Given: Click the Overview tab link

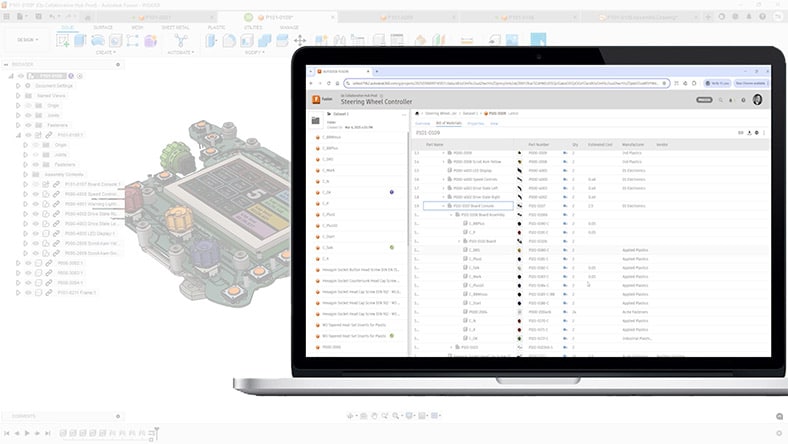Looking at the screenshot, I should 423,124.
